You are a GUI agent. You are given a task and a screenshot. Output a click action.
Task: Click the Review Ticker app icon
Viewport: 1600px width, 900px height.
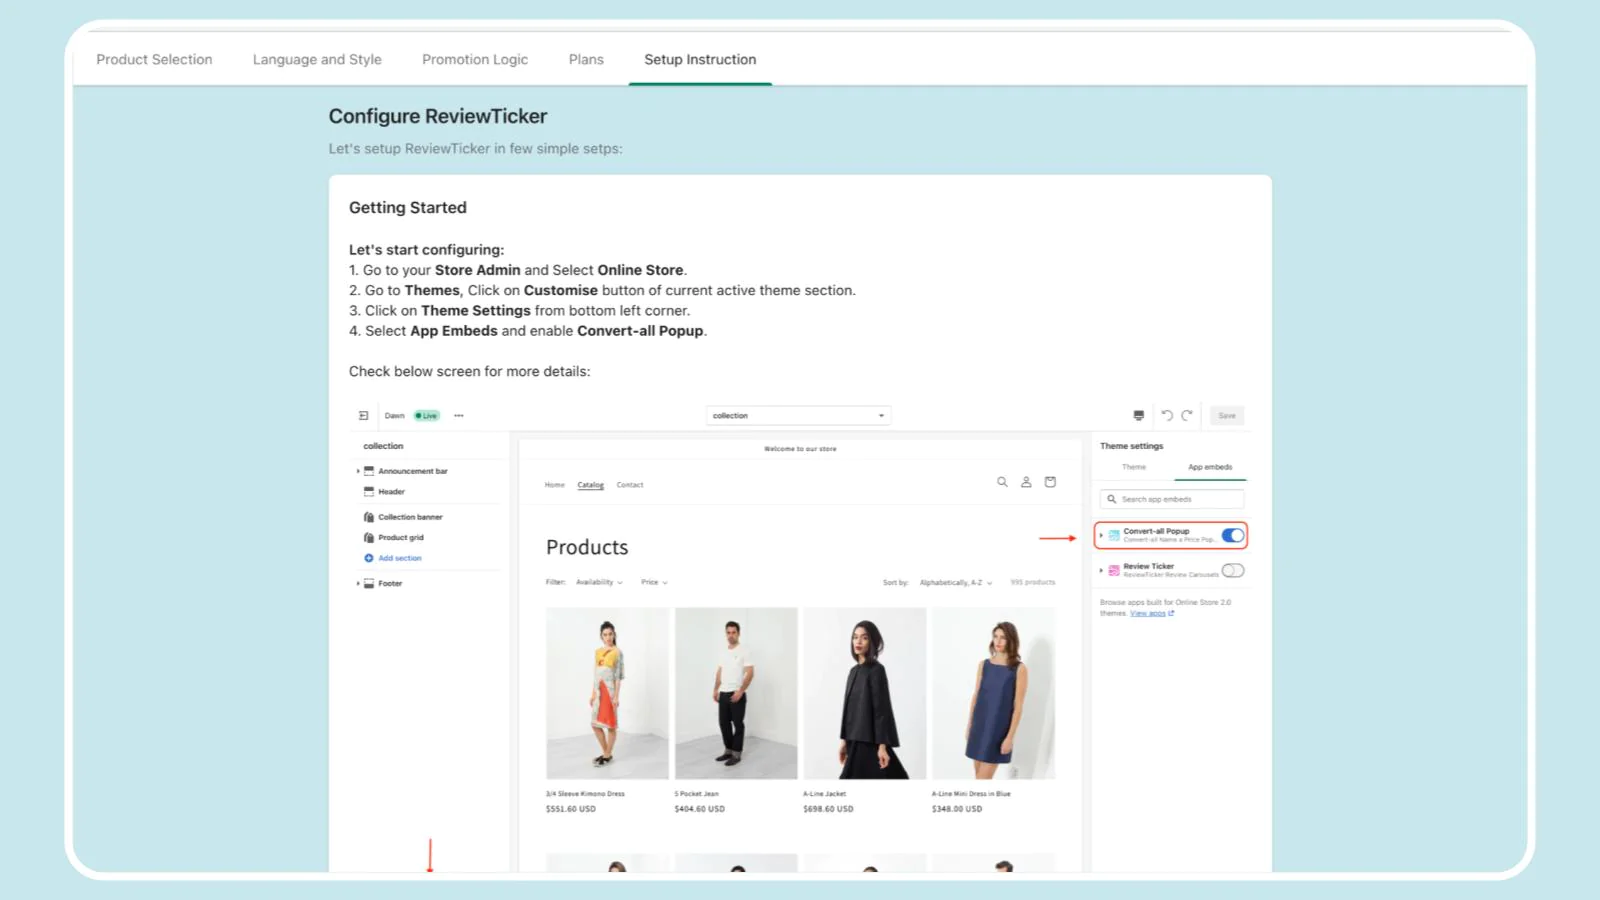1114,571
